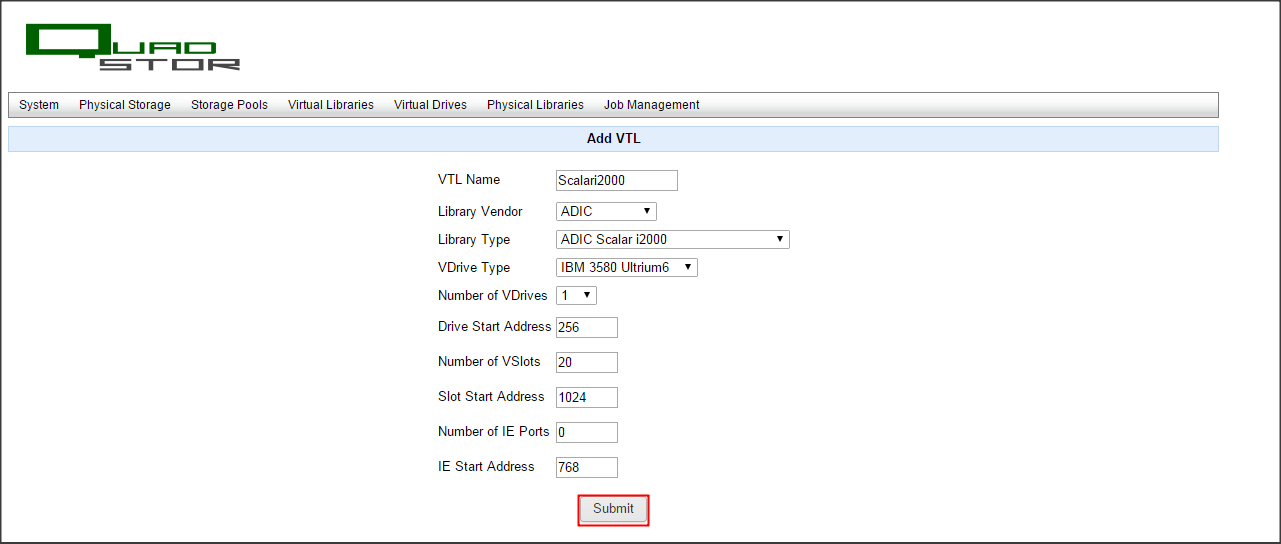Click the IE Start Address field
Viewport: 1281px width, 544px height.
587,467
